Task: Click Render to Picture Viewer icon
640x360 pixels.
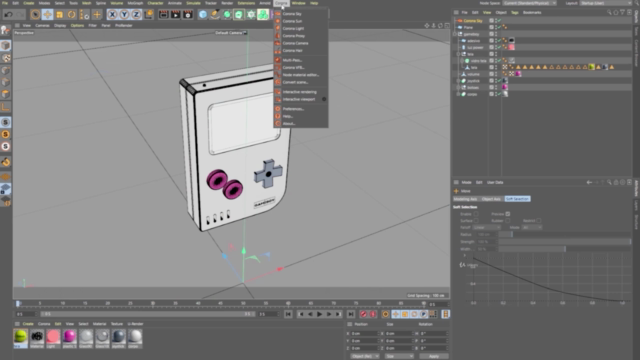Action: pos(176,15)
